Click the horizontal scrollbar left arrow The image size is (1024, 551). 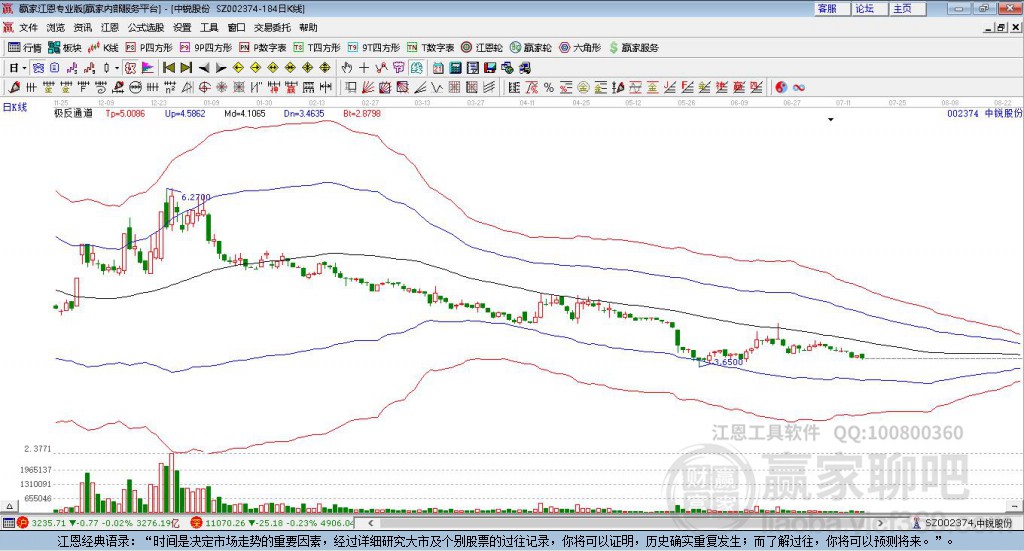(x=370, y=523)
